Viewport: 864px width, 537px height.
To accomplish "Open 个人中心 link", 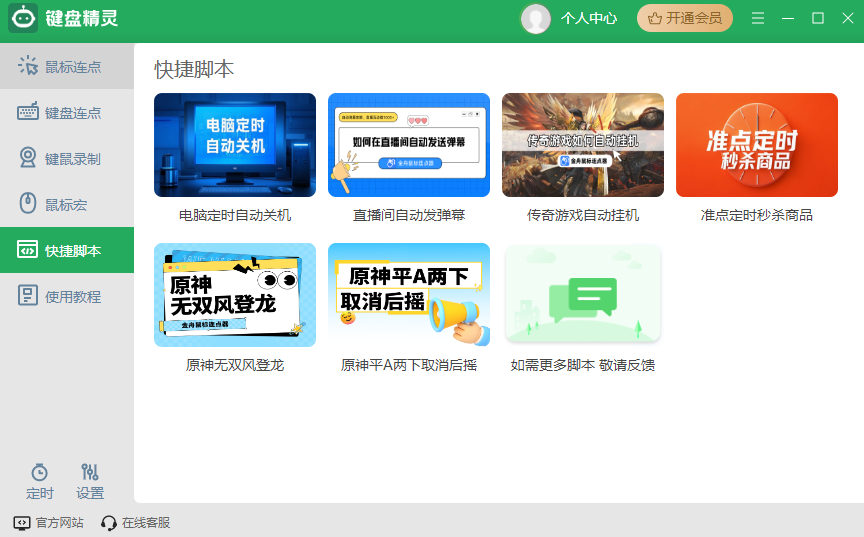I will pyautogui.click(x=589, y=18).
